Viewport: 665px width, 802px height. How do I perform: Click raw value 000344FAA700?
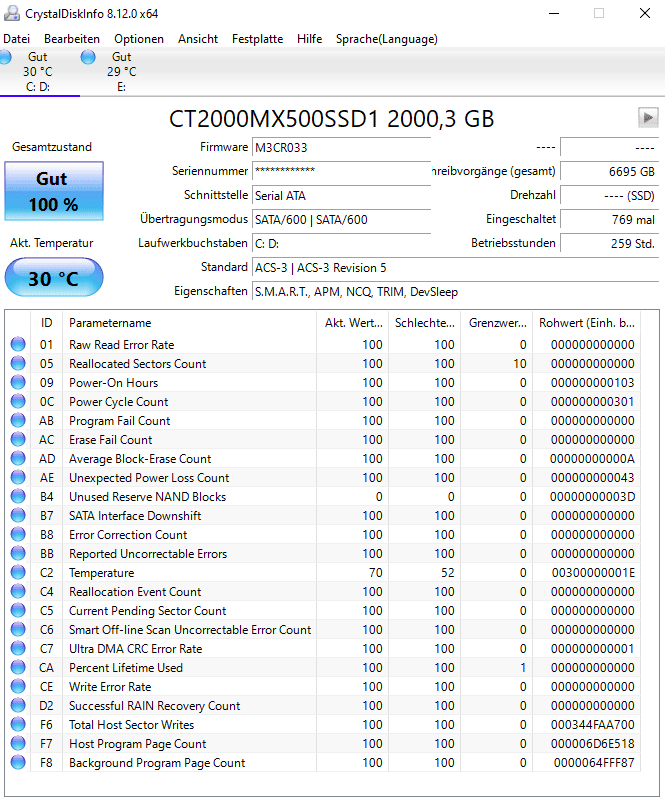coord(592,724)
